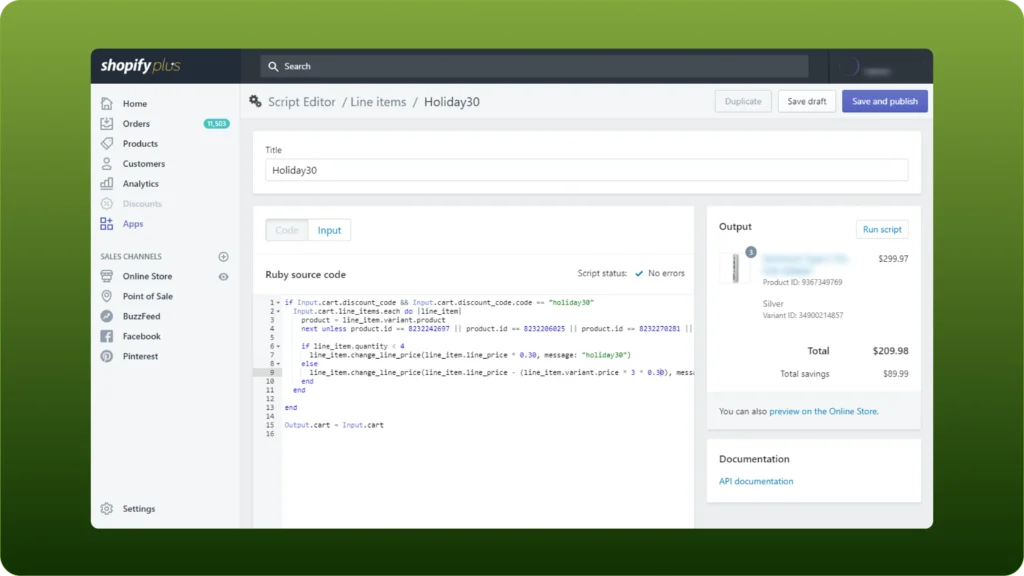Open Apps via the grid icon
Viewport: 1024px width, 576px height.
(107, 224)
